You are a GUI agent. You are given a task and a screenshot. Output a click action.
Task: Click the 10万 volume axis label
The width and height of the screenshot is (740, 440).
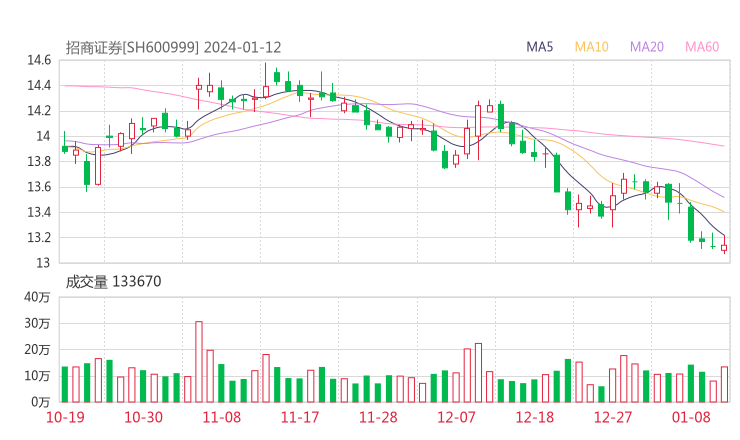click(x=37, y=376)
